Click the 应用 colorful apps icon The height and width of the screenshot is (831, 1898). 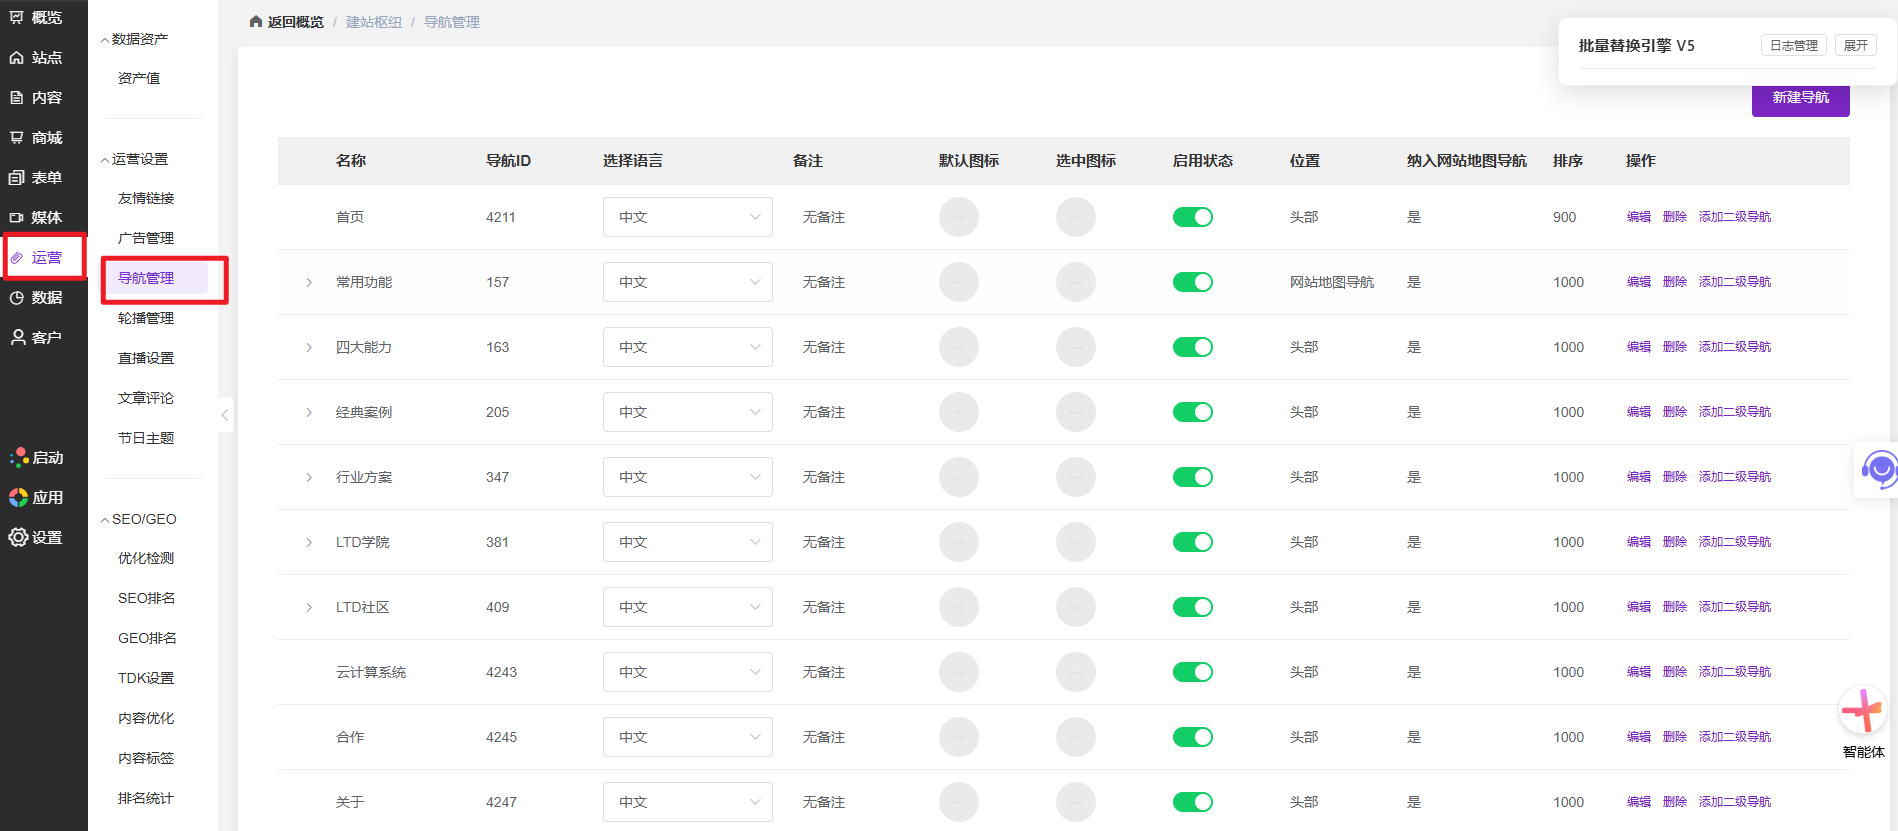tap(18, 498)
